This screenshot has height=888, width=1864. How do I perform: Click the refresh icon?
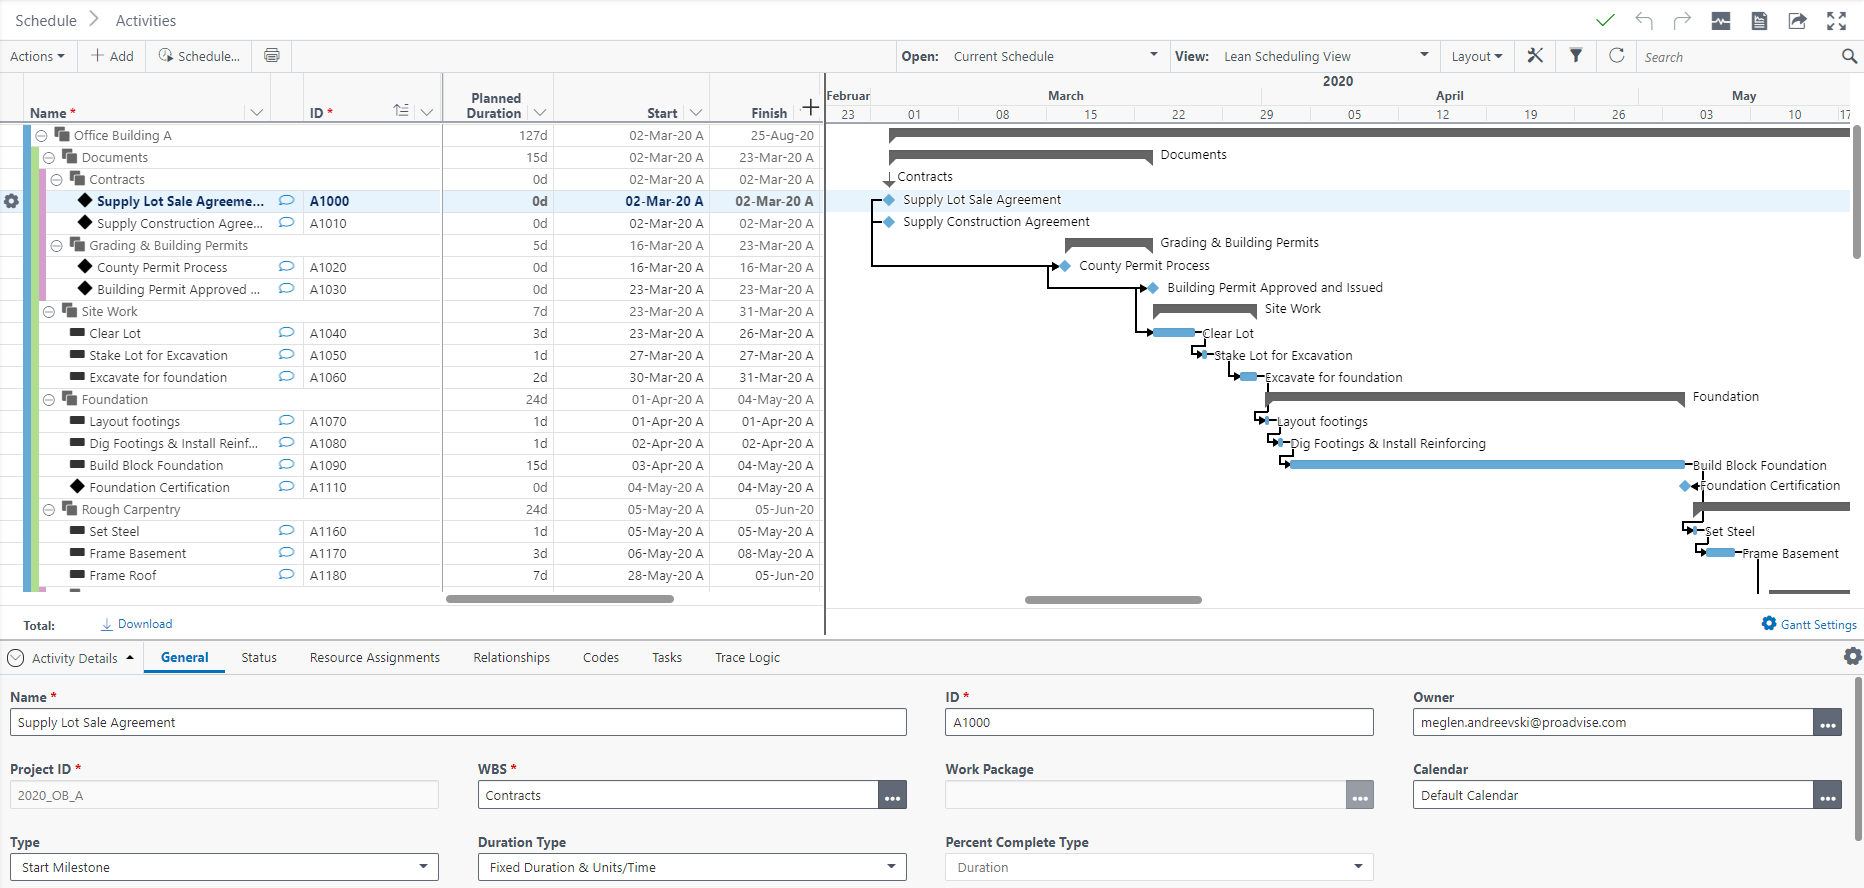(1617, 56)
